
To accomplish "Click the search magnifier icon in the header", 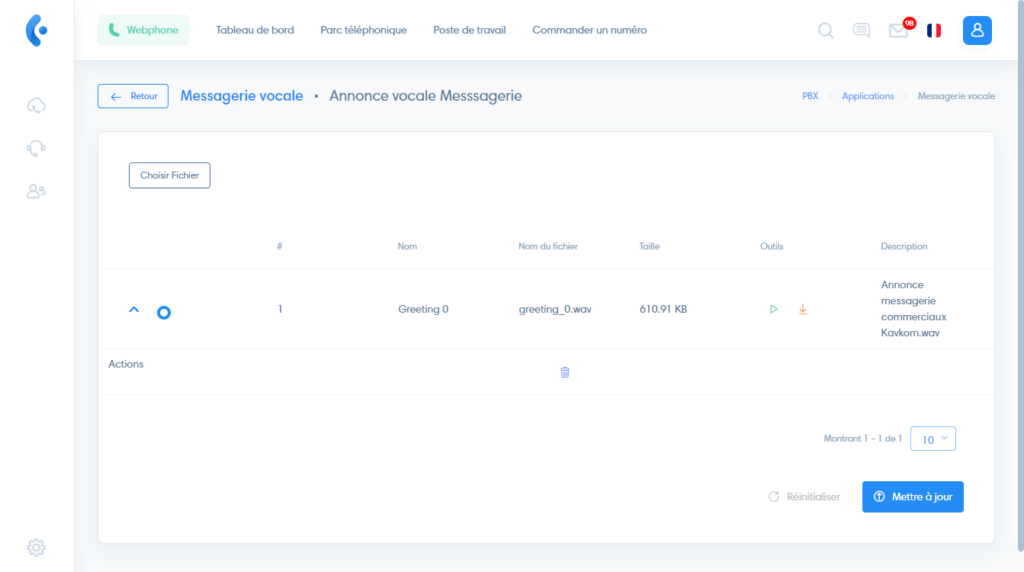I will (826, 30).
